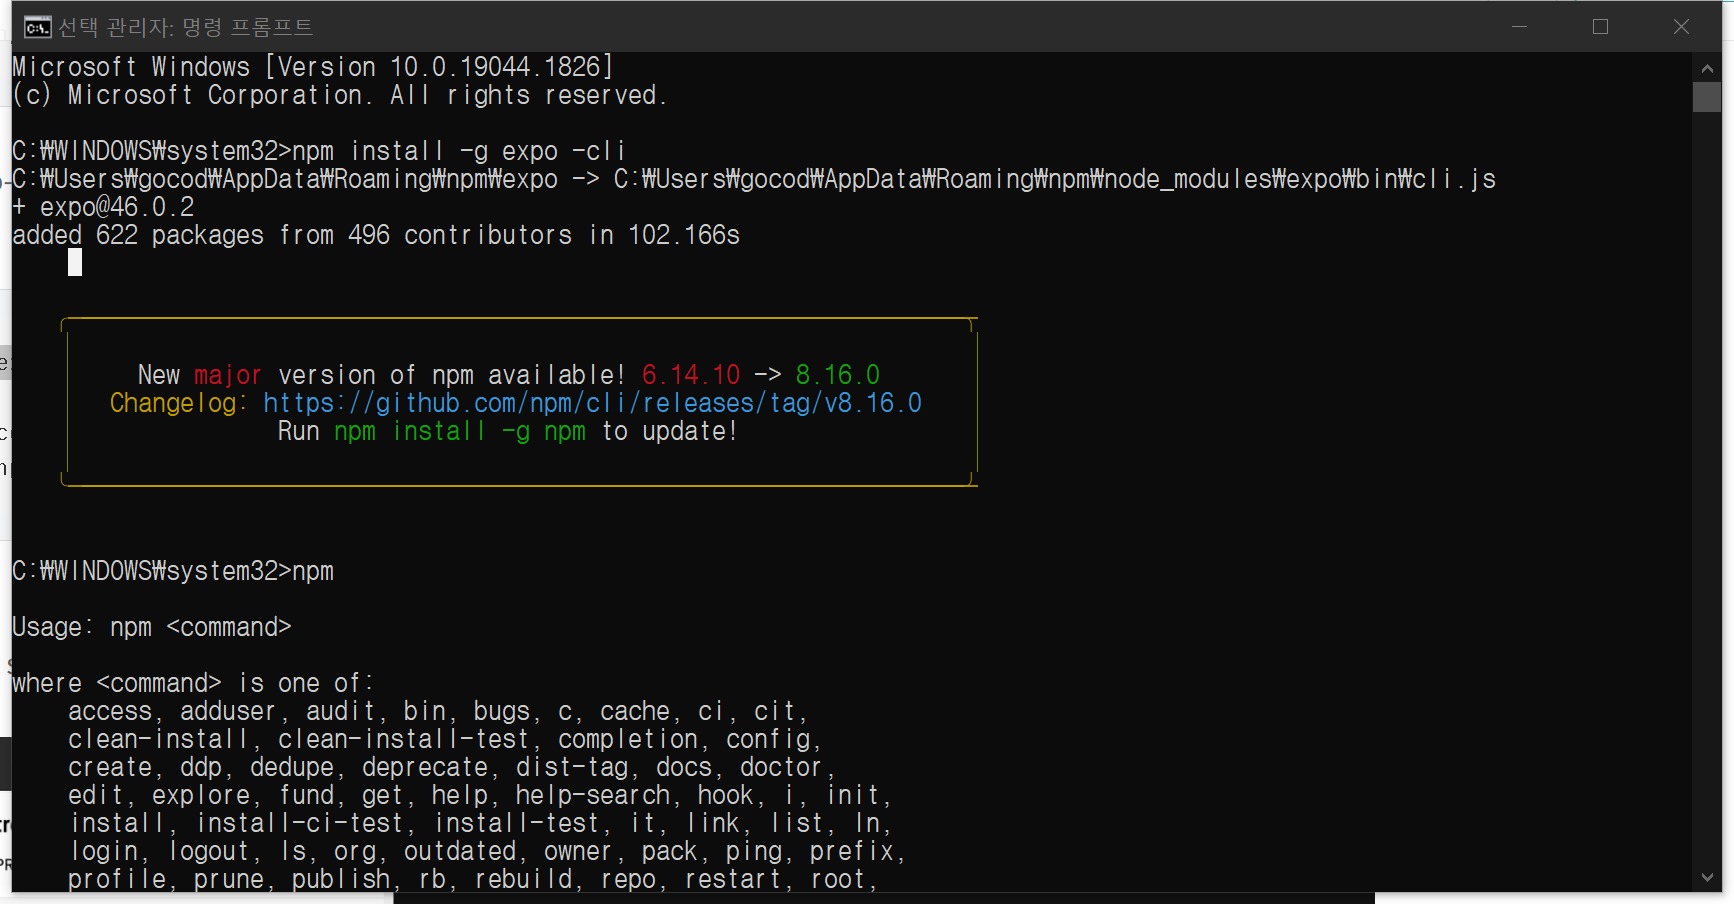Click the 'outdated' command name
1734x904 pixels.
click(x=460, y=851)
